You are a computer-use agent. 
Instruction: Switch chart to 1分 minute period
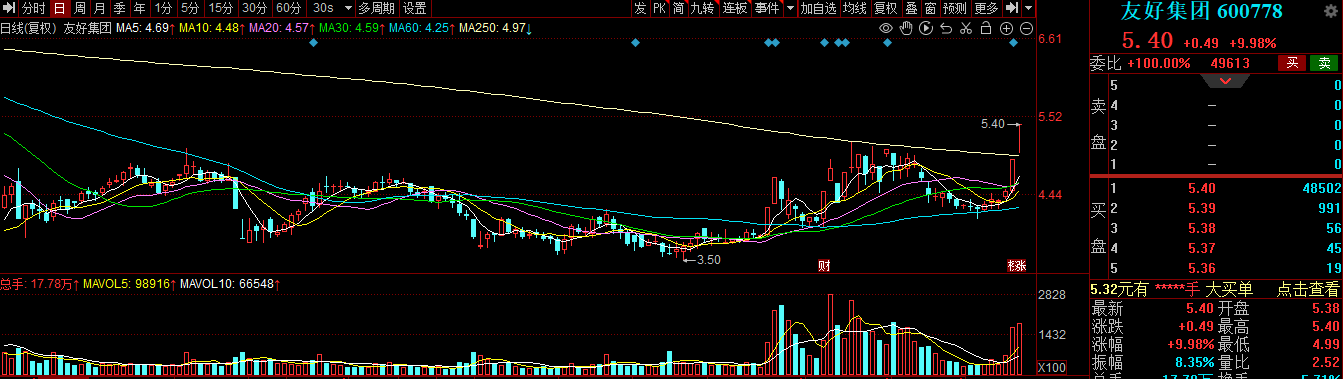[163, 8]
